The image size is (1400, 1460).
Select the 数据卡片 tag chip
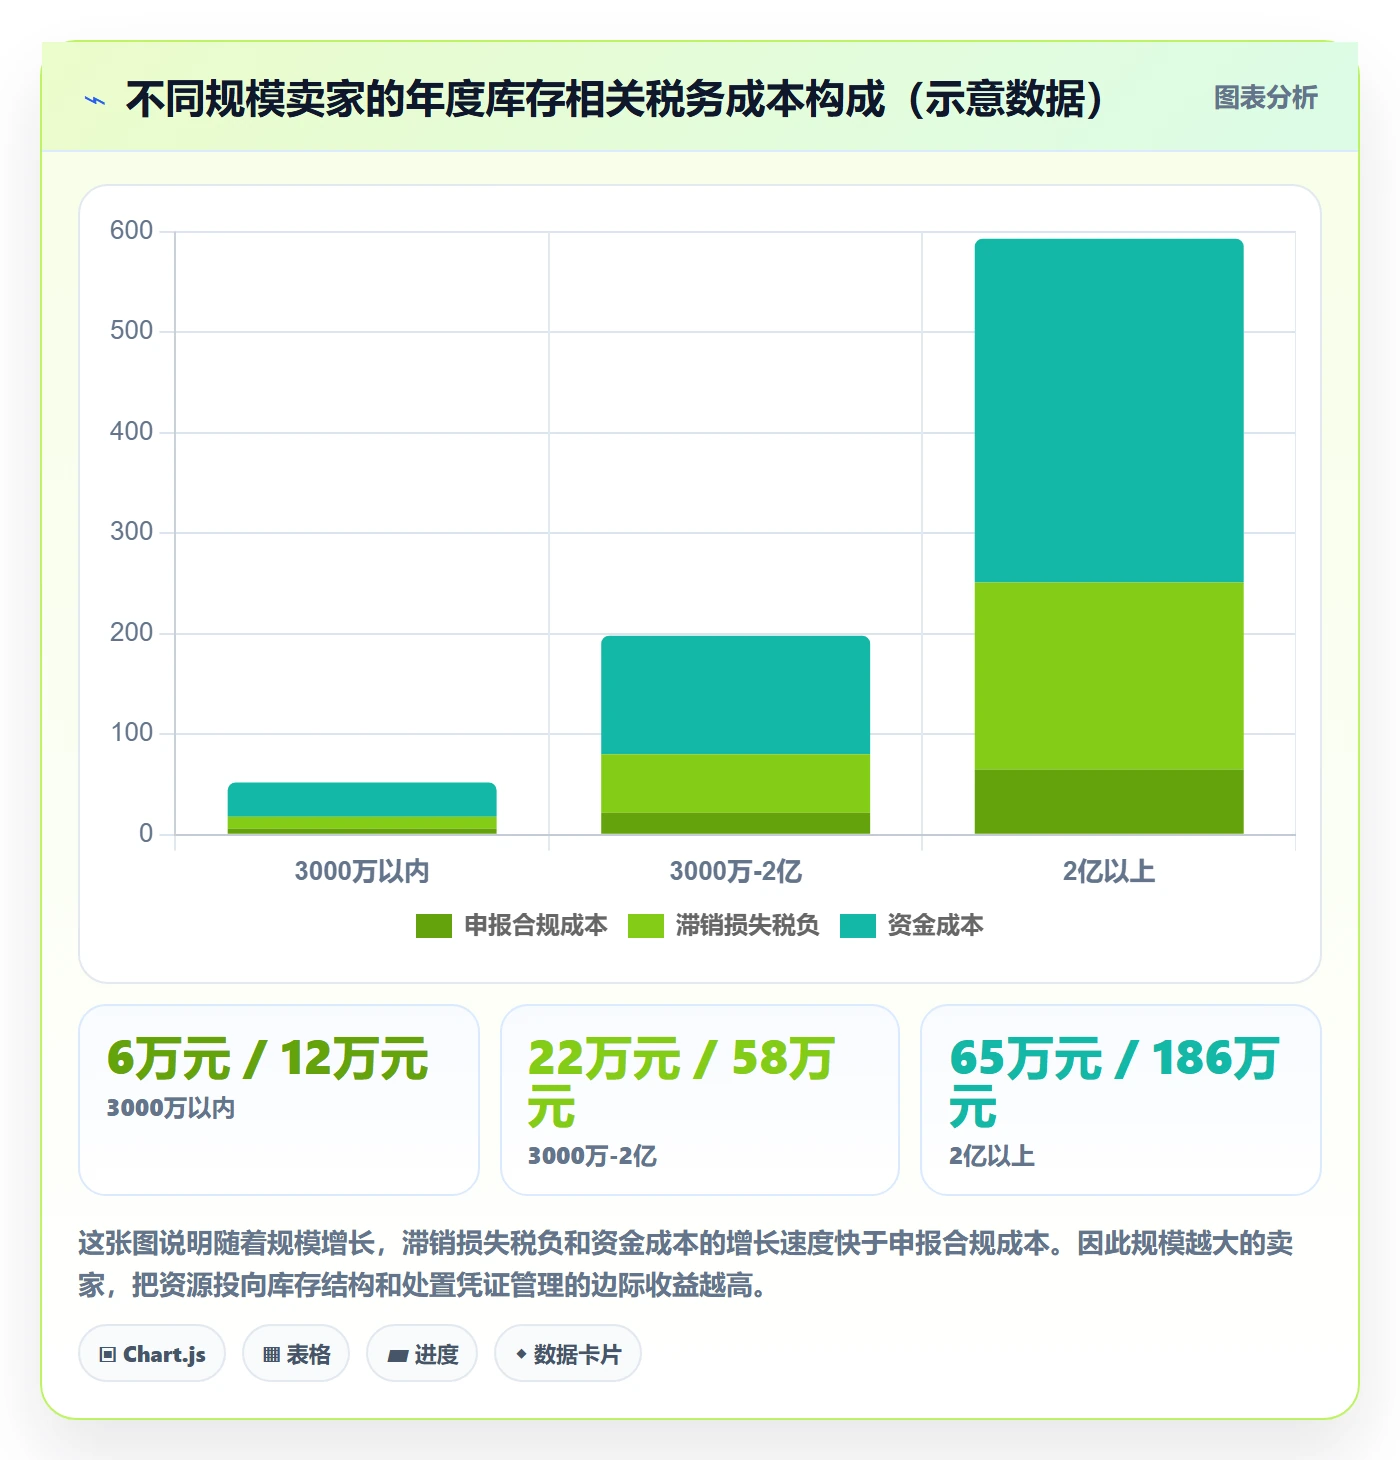[568, 1354]
